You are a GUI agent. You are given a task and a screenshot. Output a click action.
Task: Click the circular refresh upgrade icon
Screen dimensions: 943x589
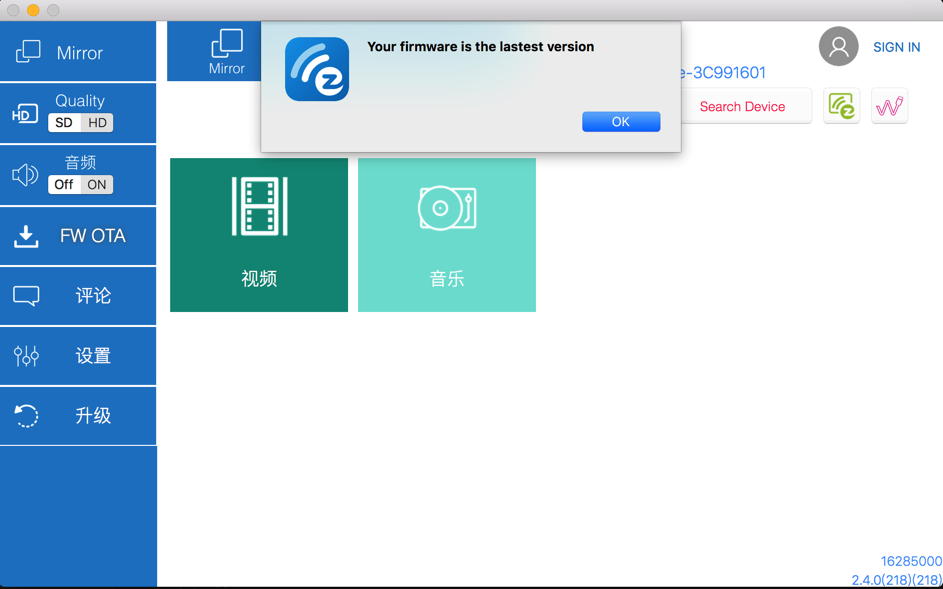tap(26, 416)
